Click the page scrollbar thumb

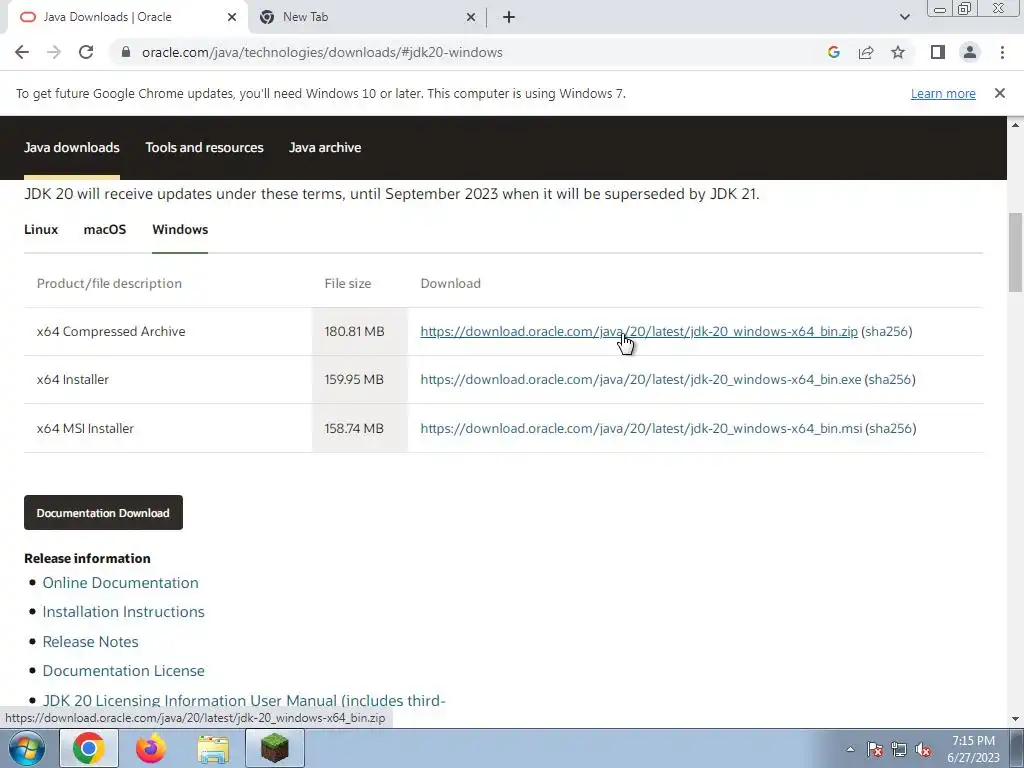click(1015, 252)
